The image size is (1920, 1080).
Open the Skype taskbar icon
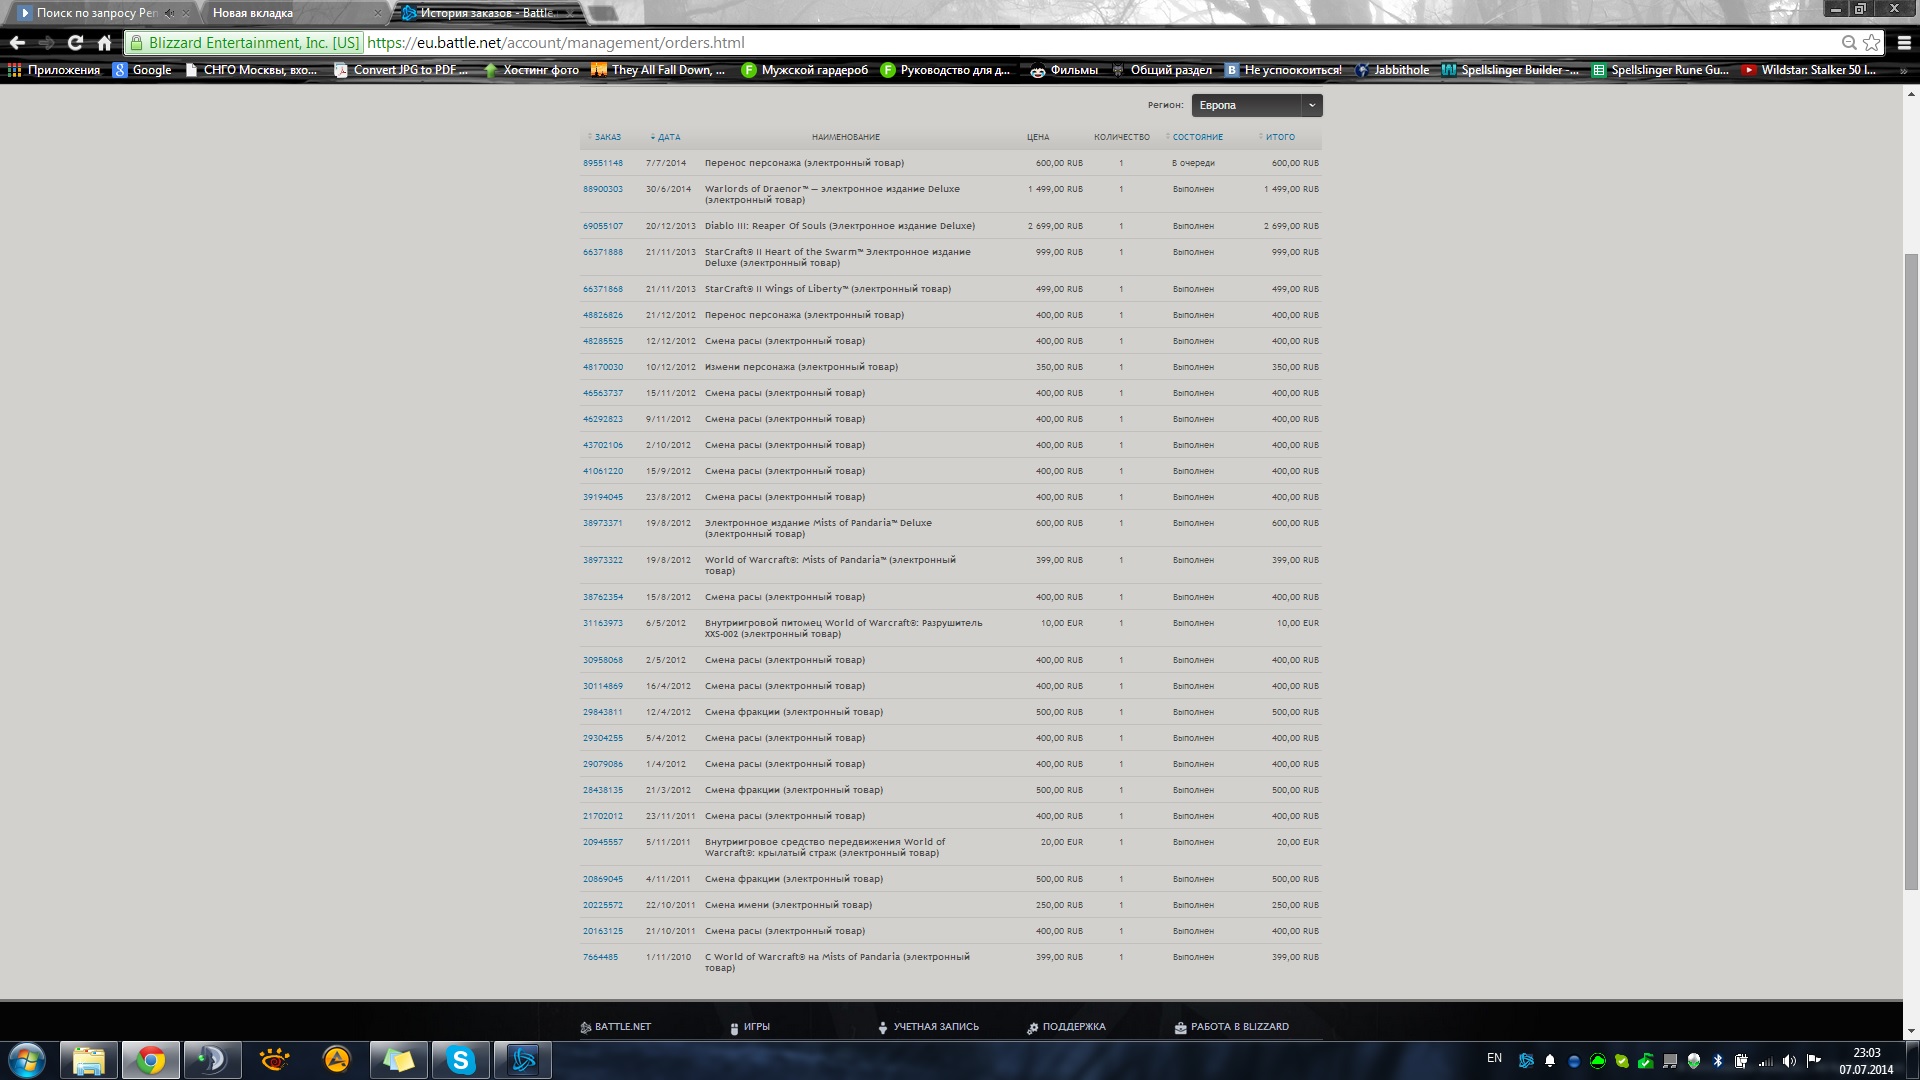[460, 1060]
